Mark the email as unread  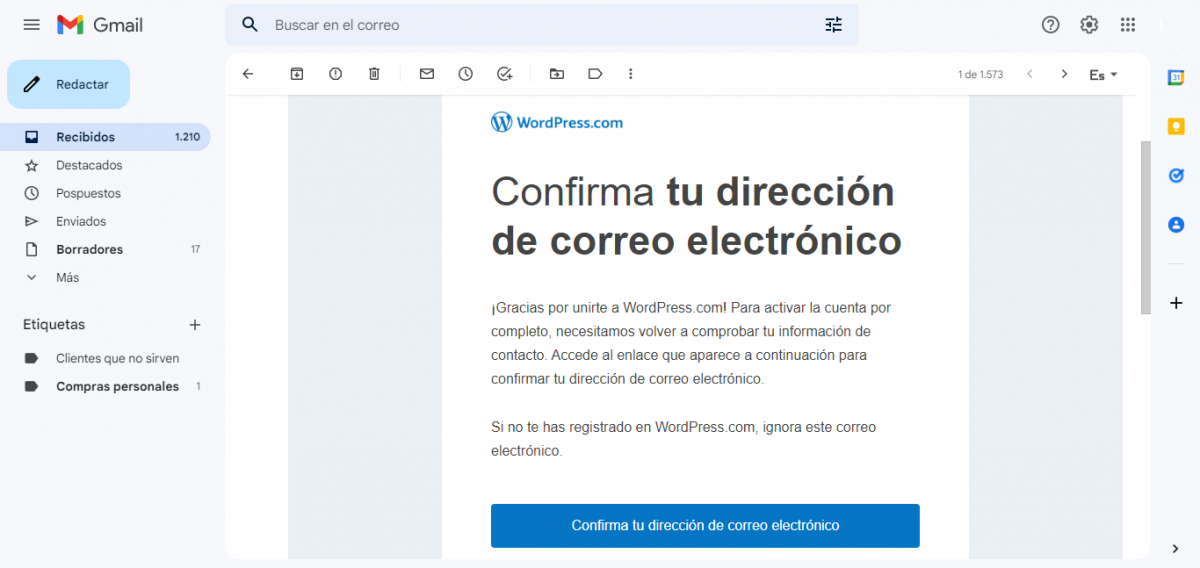[x=427, y=74]
